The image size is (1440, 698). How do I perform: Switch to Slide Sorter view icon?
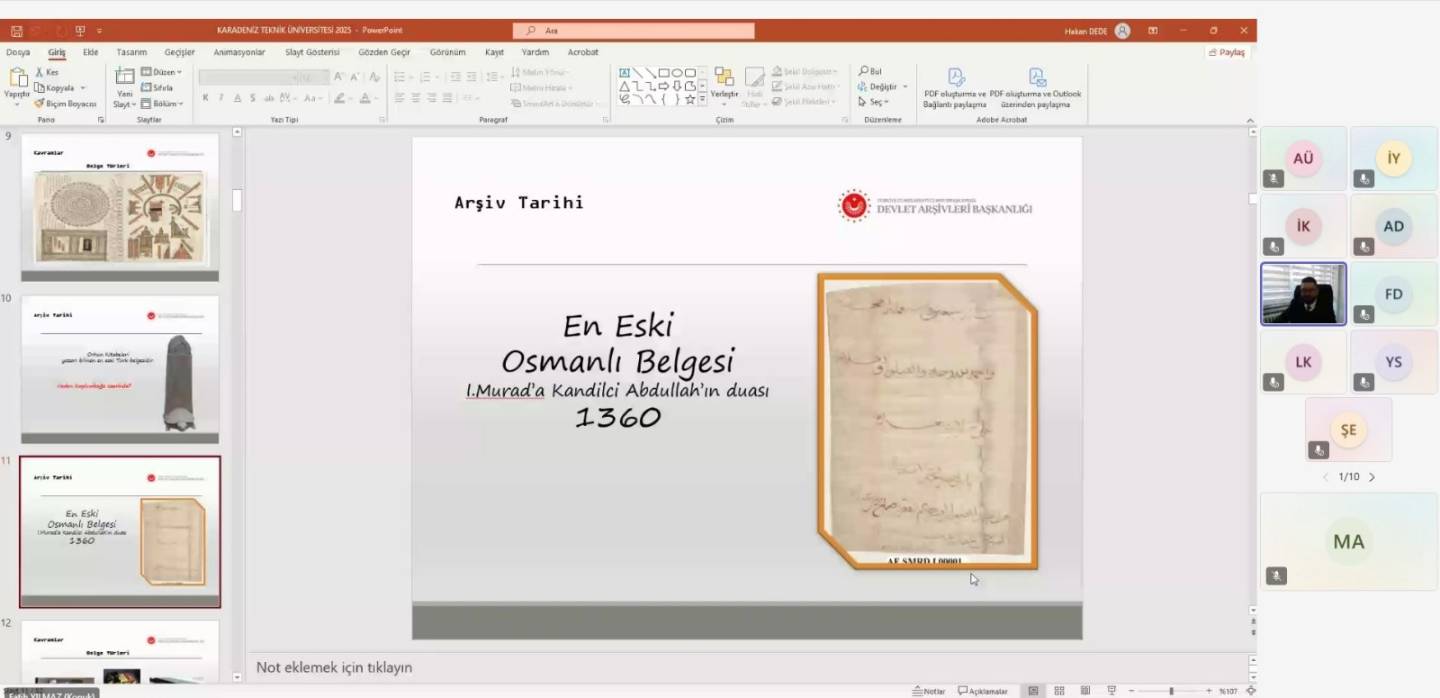point(1059,691)
